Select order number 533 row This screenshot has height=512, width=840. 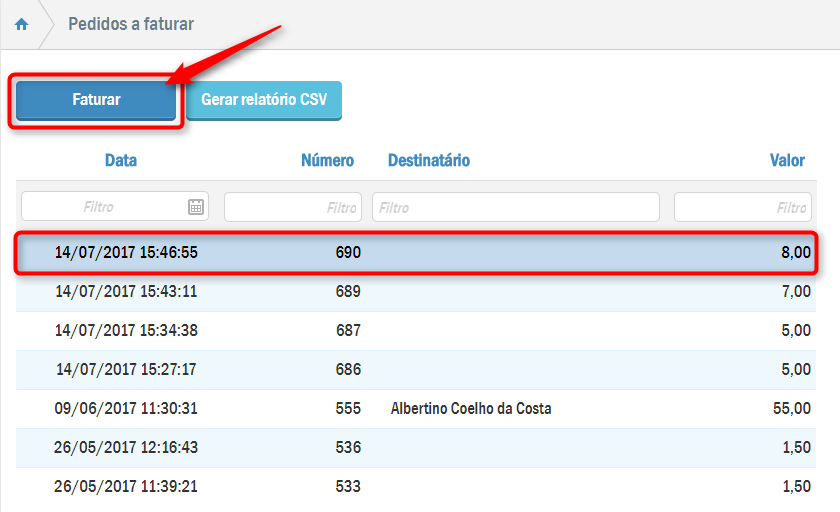(x=415, y=487)
